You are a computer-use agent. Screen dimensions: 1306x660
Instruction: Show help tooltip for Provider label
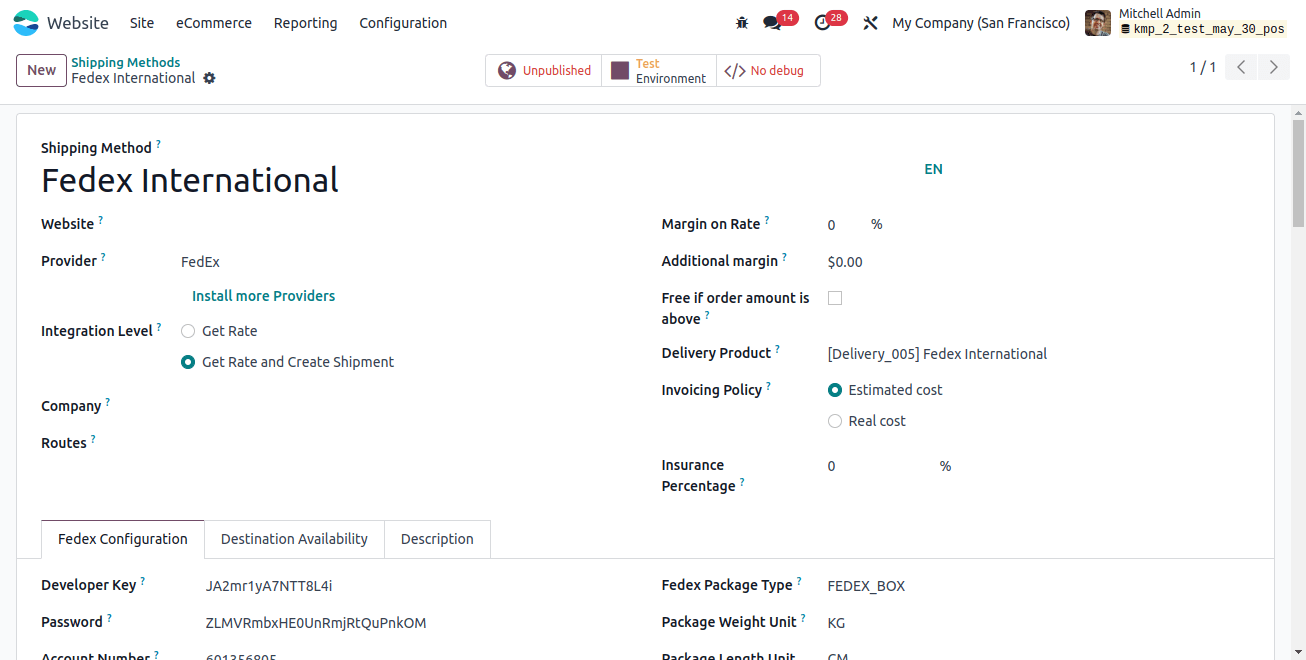[102, 257]
